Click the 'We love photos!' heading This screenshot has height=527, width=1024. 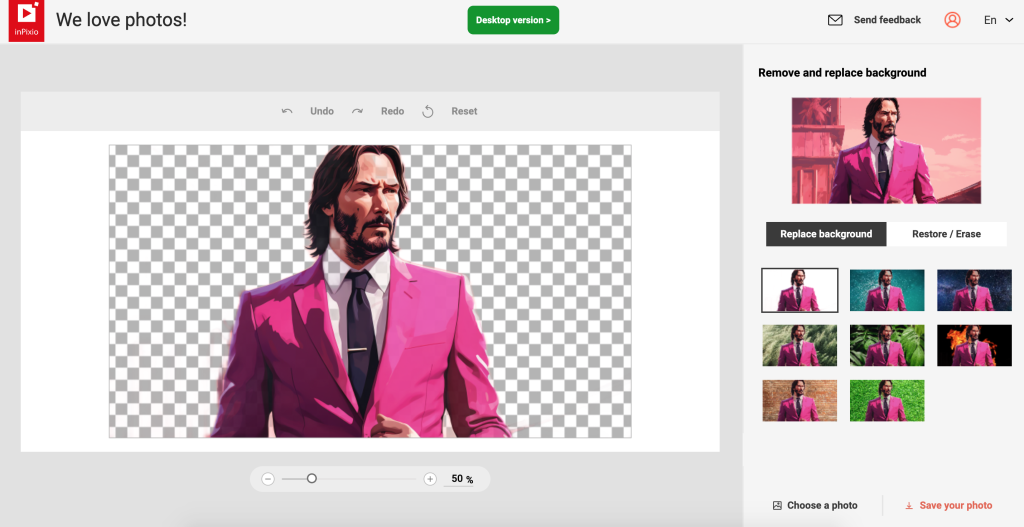121,20
